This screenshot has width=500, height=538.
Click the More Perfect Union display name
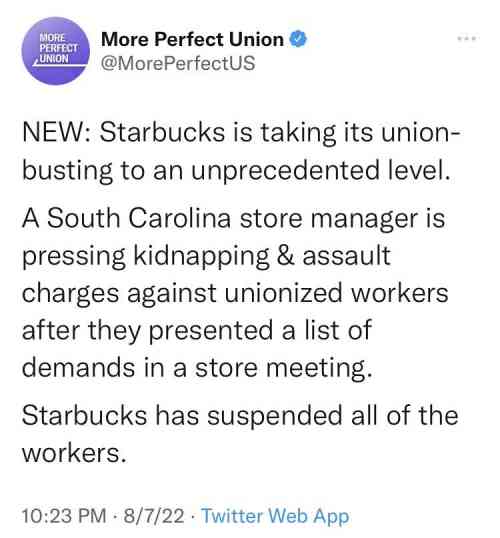click(192, 39)
